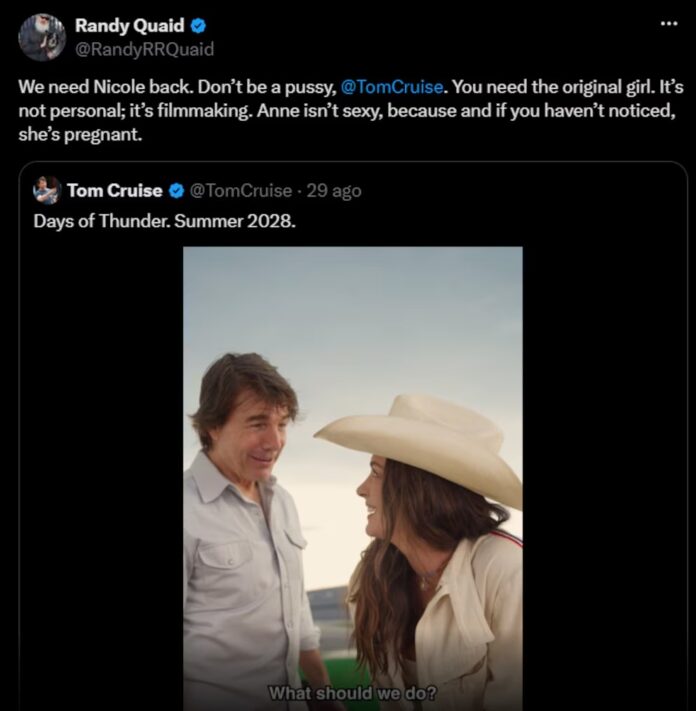
Task: Click the small Tom Cruise profile avatar
Action: coord(47,190)
